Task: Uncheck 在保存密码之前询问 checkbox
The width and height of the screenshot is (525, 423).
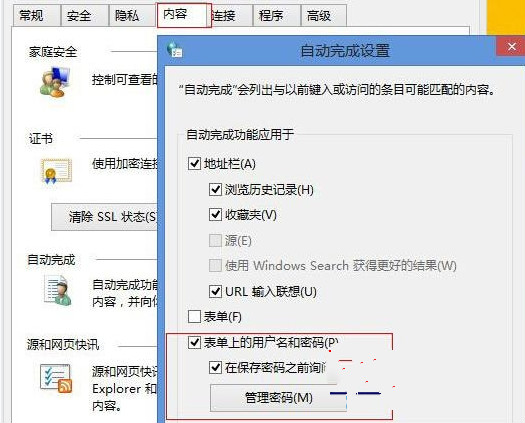Action: (215, 368)
